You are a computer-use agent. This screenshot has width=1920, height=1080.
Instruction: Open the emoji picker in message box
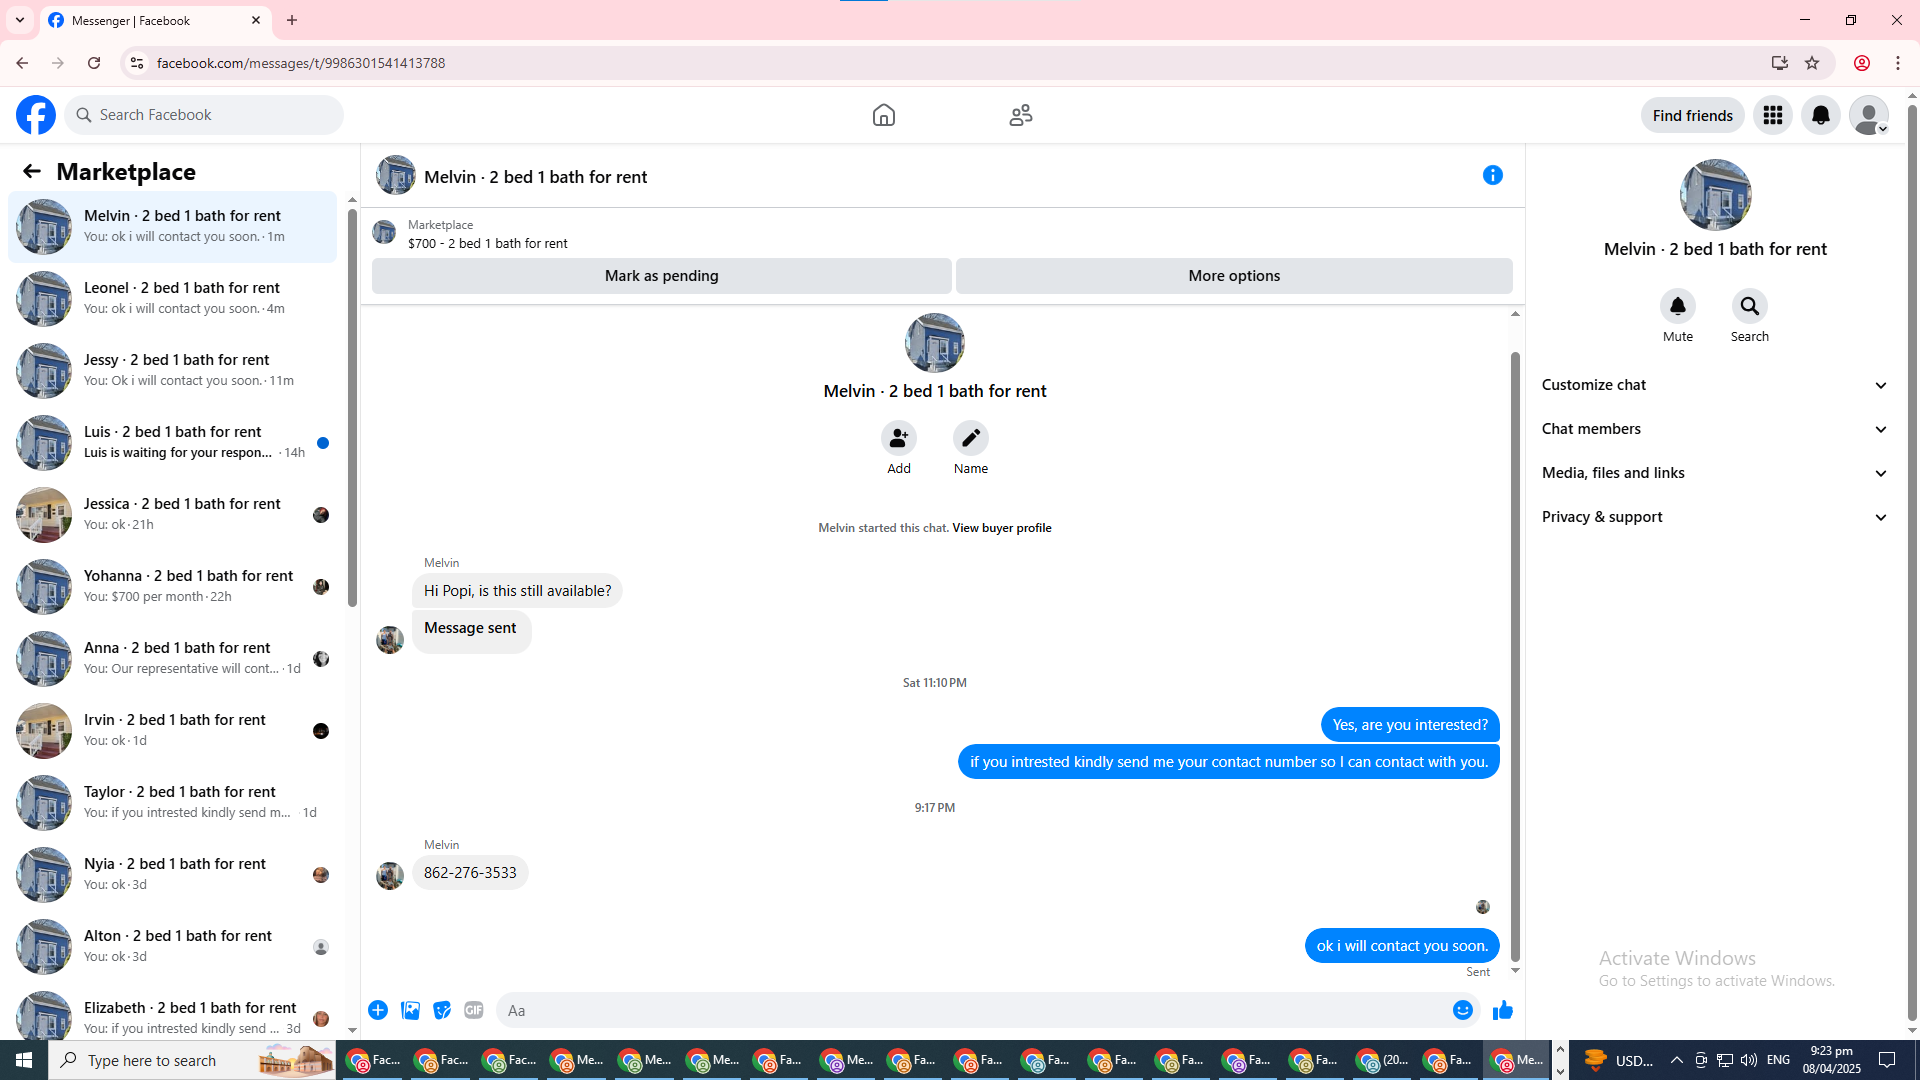pos(1462,1011)
